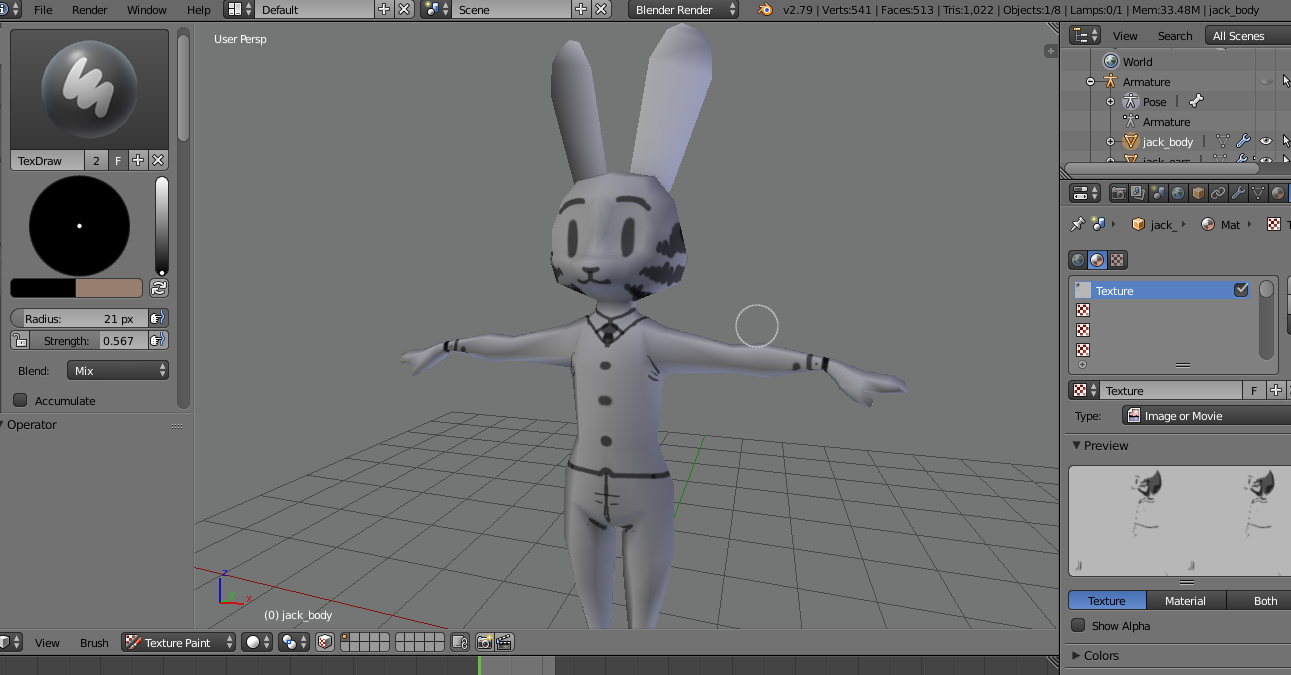
Task: Enable pressure sensitivity for brush Radius
Action: [x=157, y=318]
